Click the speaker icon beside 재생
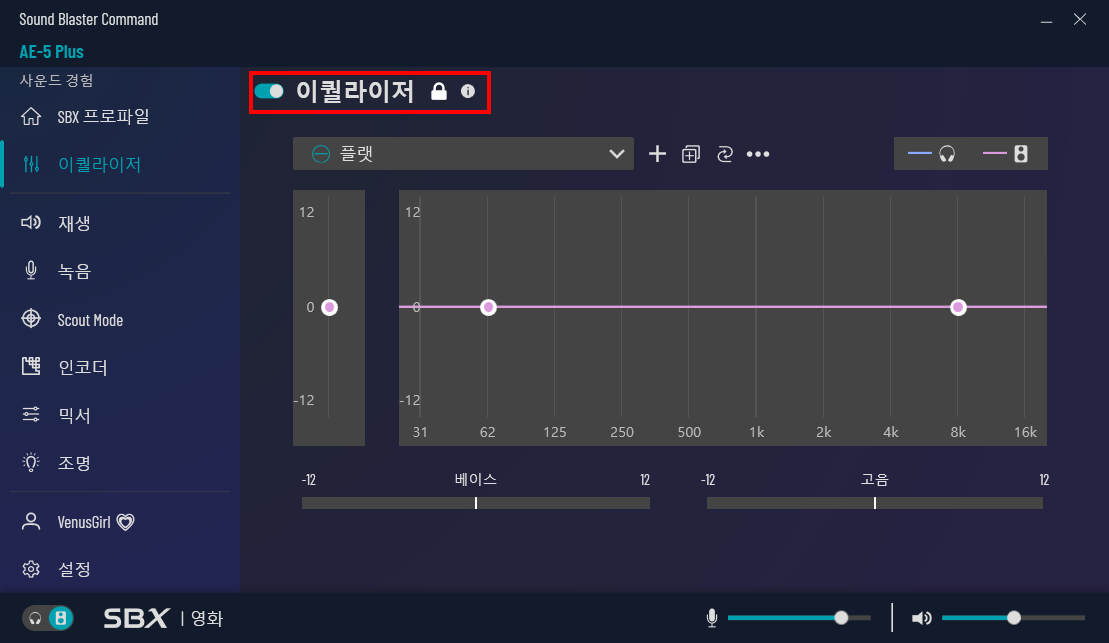The width and height of the screenshot is (1109, 643). 31,223
